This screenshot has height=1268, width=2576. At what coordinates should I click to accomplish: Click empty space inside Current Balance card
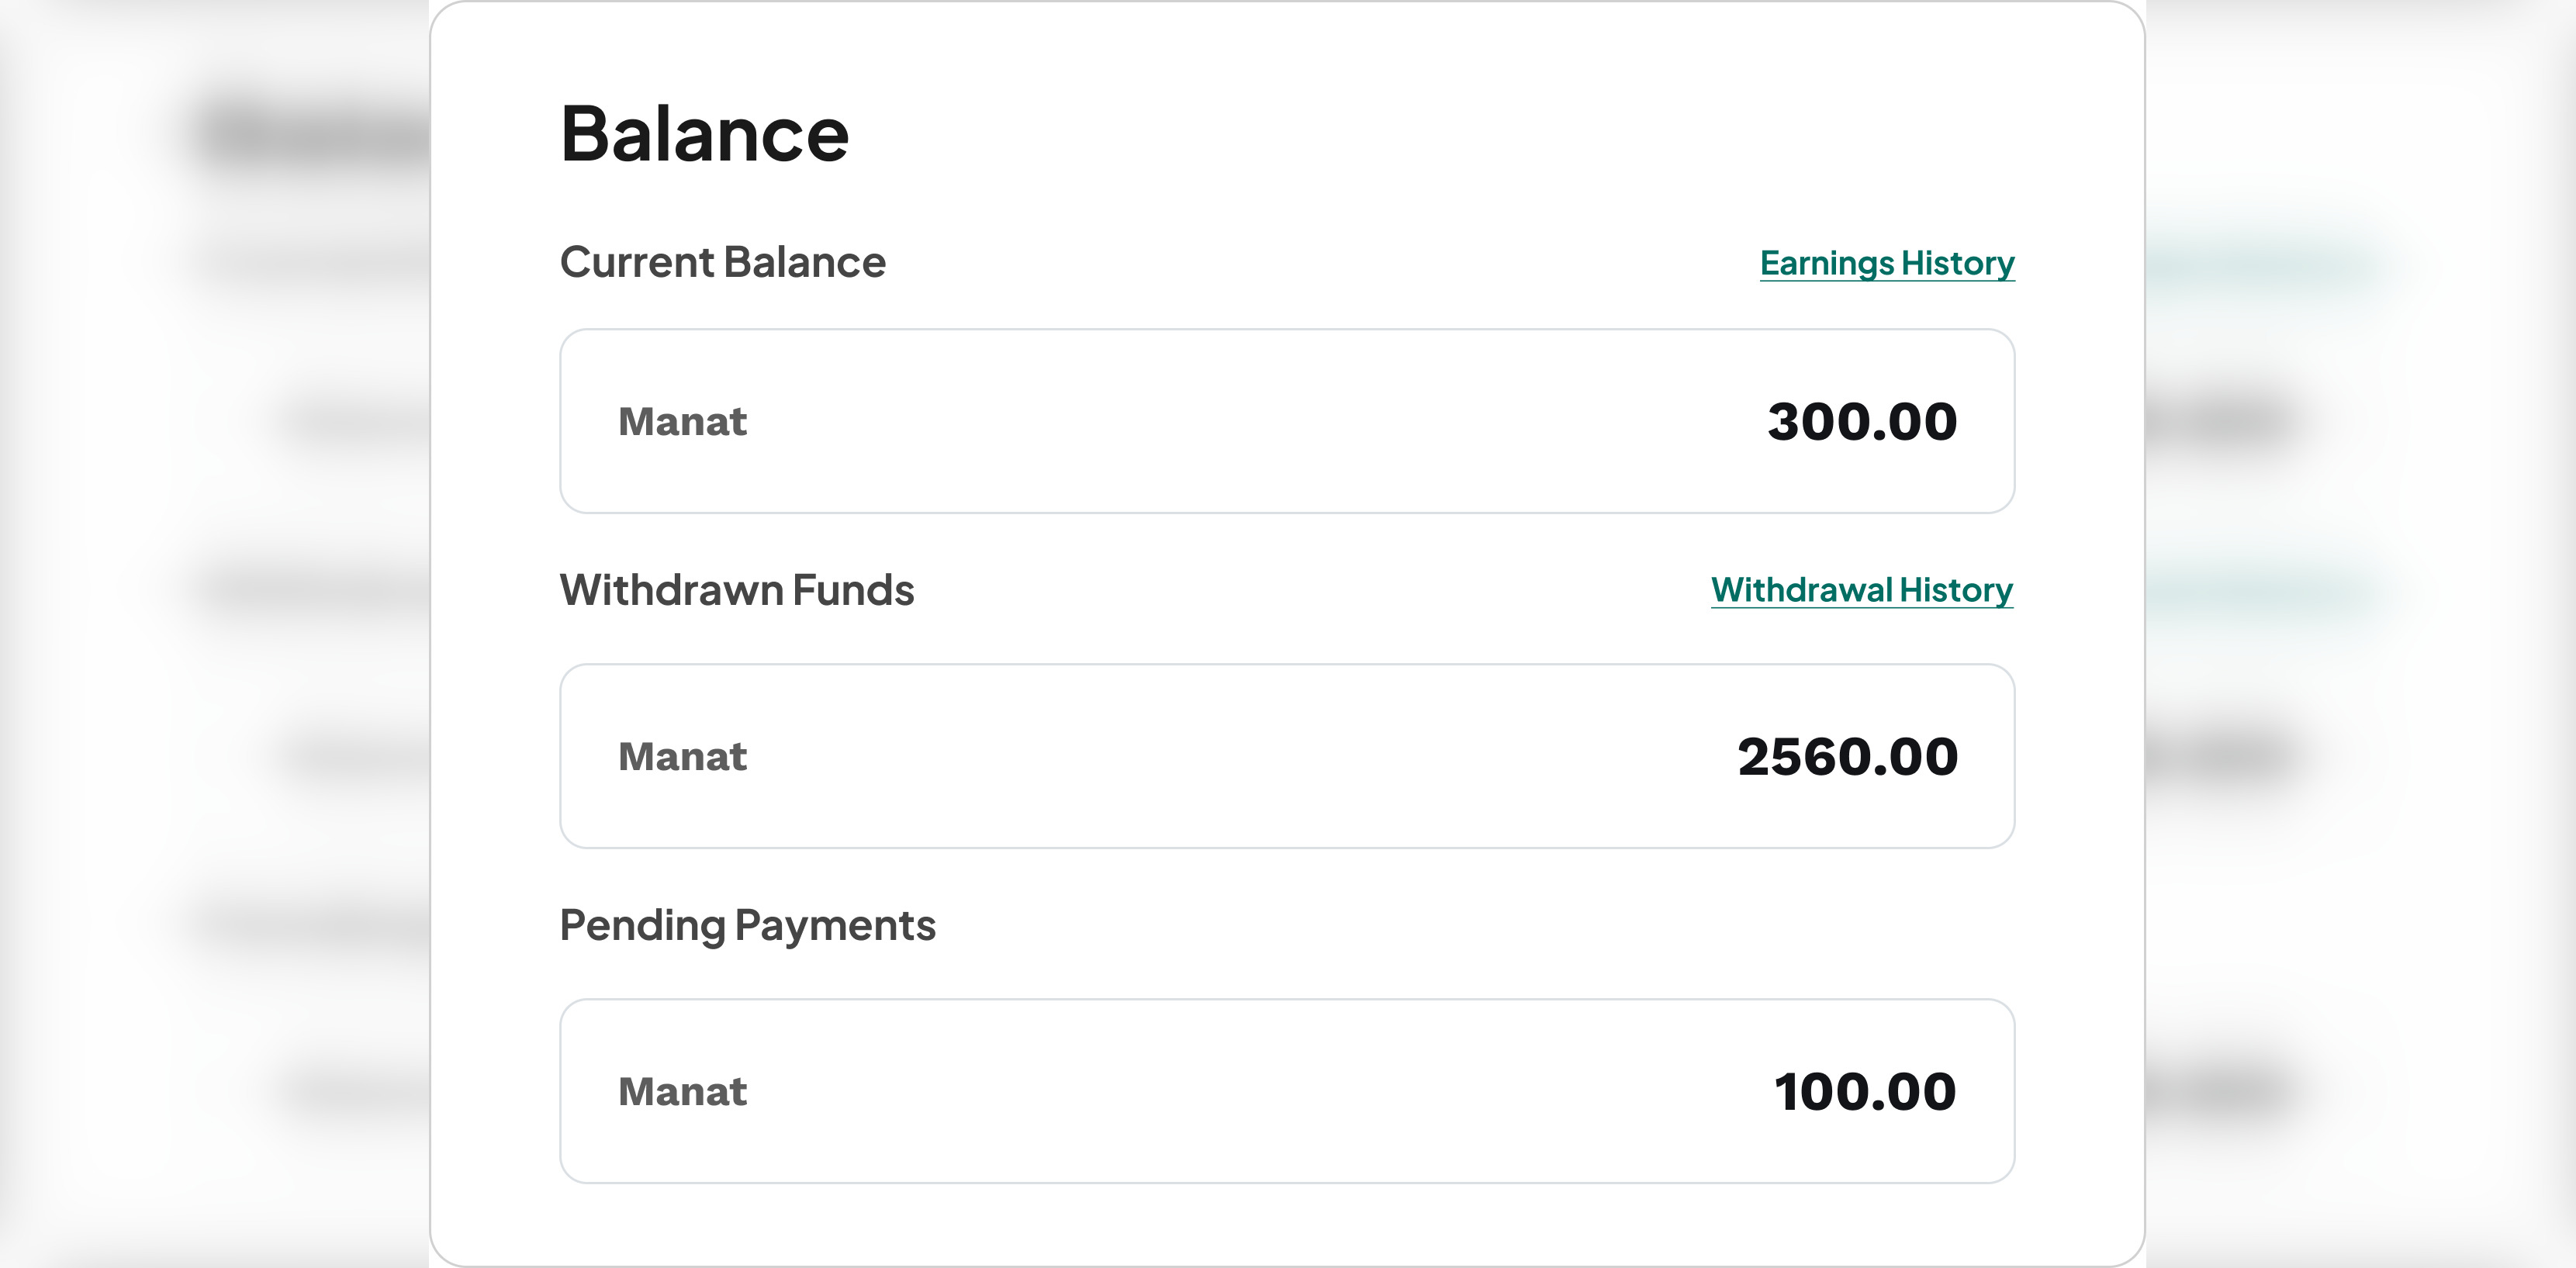[x=1250, y=421]
